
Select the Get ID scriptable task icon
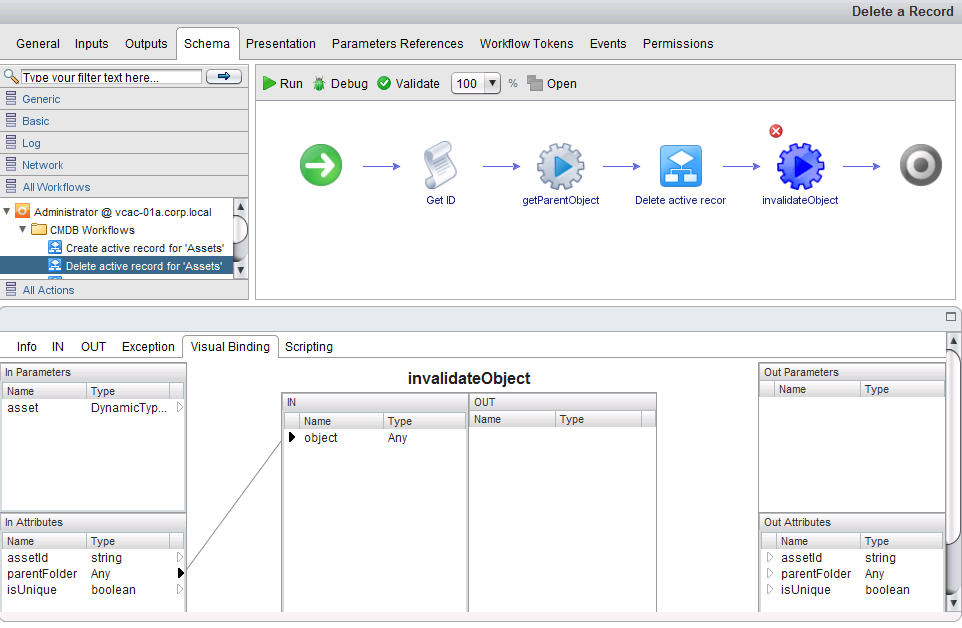tap(440, 164)
